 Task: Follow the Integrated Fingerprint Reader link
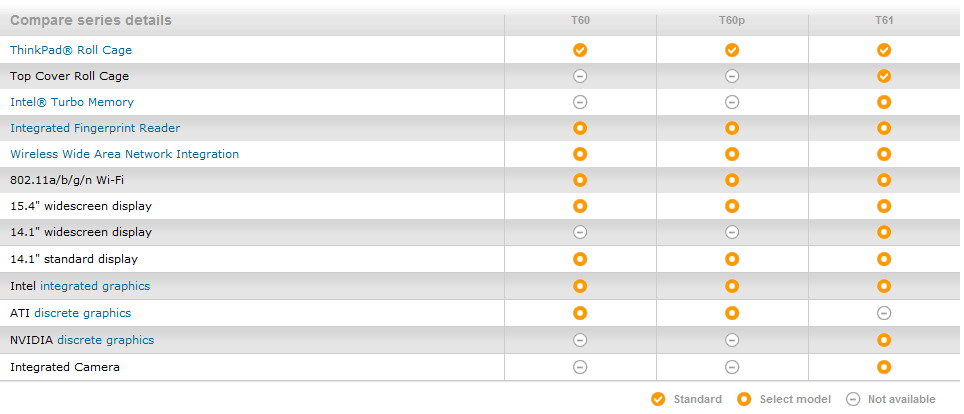click(x=95, y=128)
